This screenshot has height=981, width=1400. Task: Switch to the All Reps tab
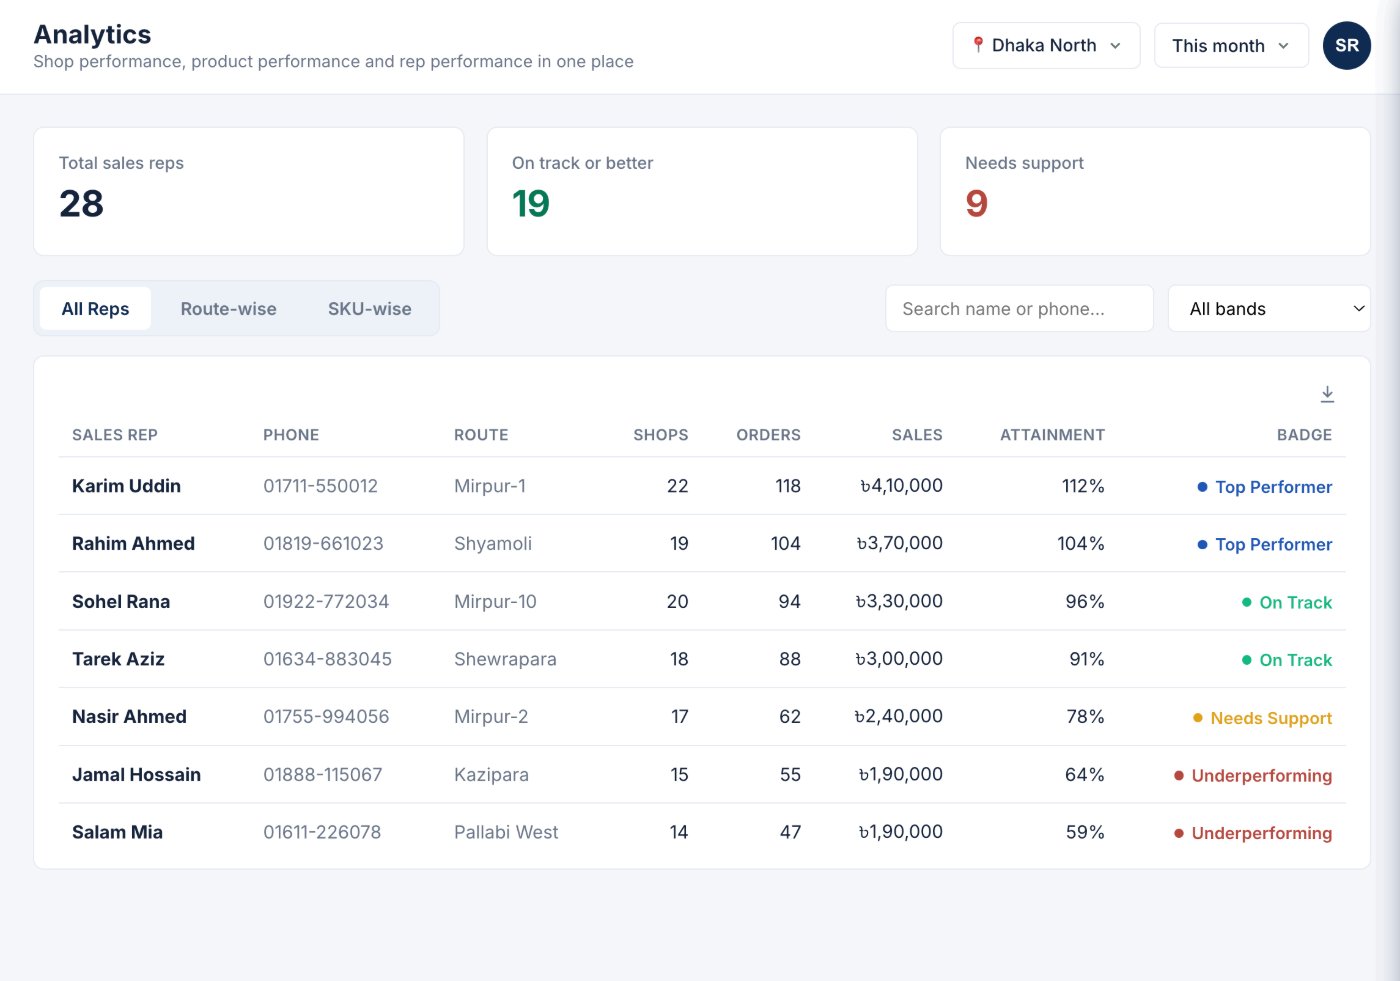[x=95, y=309]
